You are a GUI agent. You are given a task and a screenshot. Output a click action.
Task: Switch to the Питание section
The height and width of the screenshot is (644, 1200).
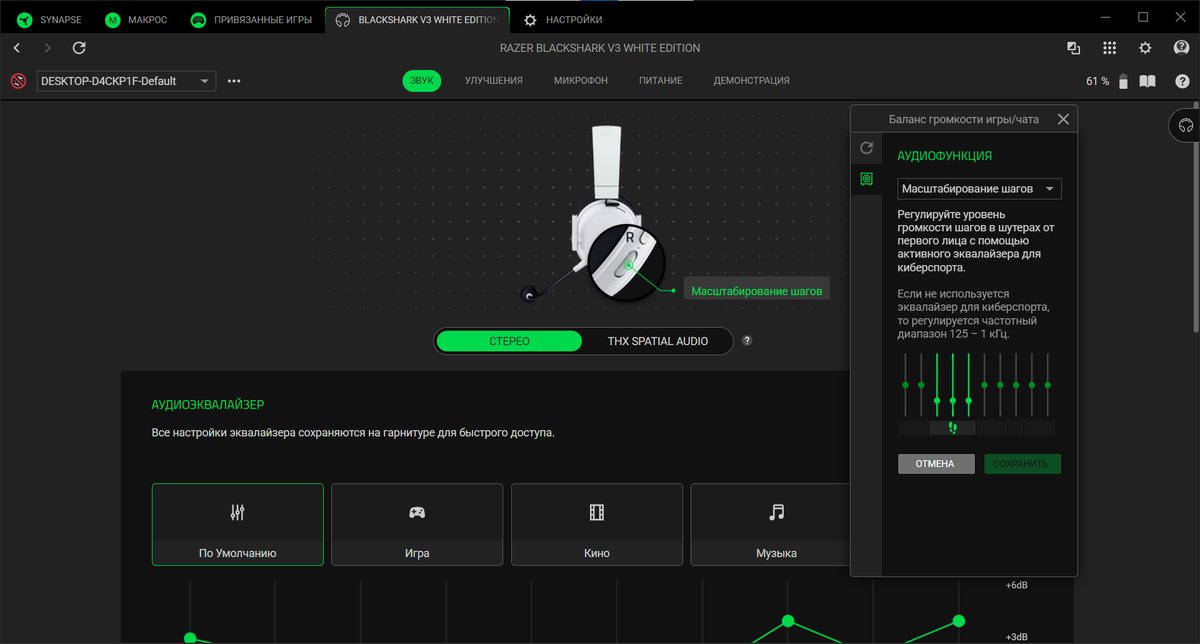pyautogui.click(x=661, y=81)
